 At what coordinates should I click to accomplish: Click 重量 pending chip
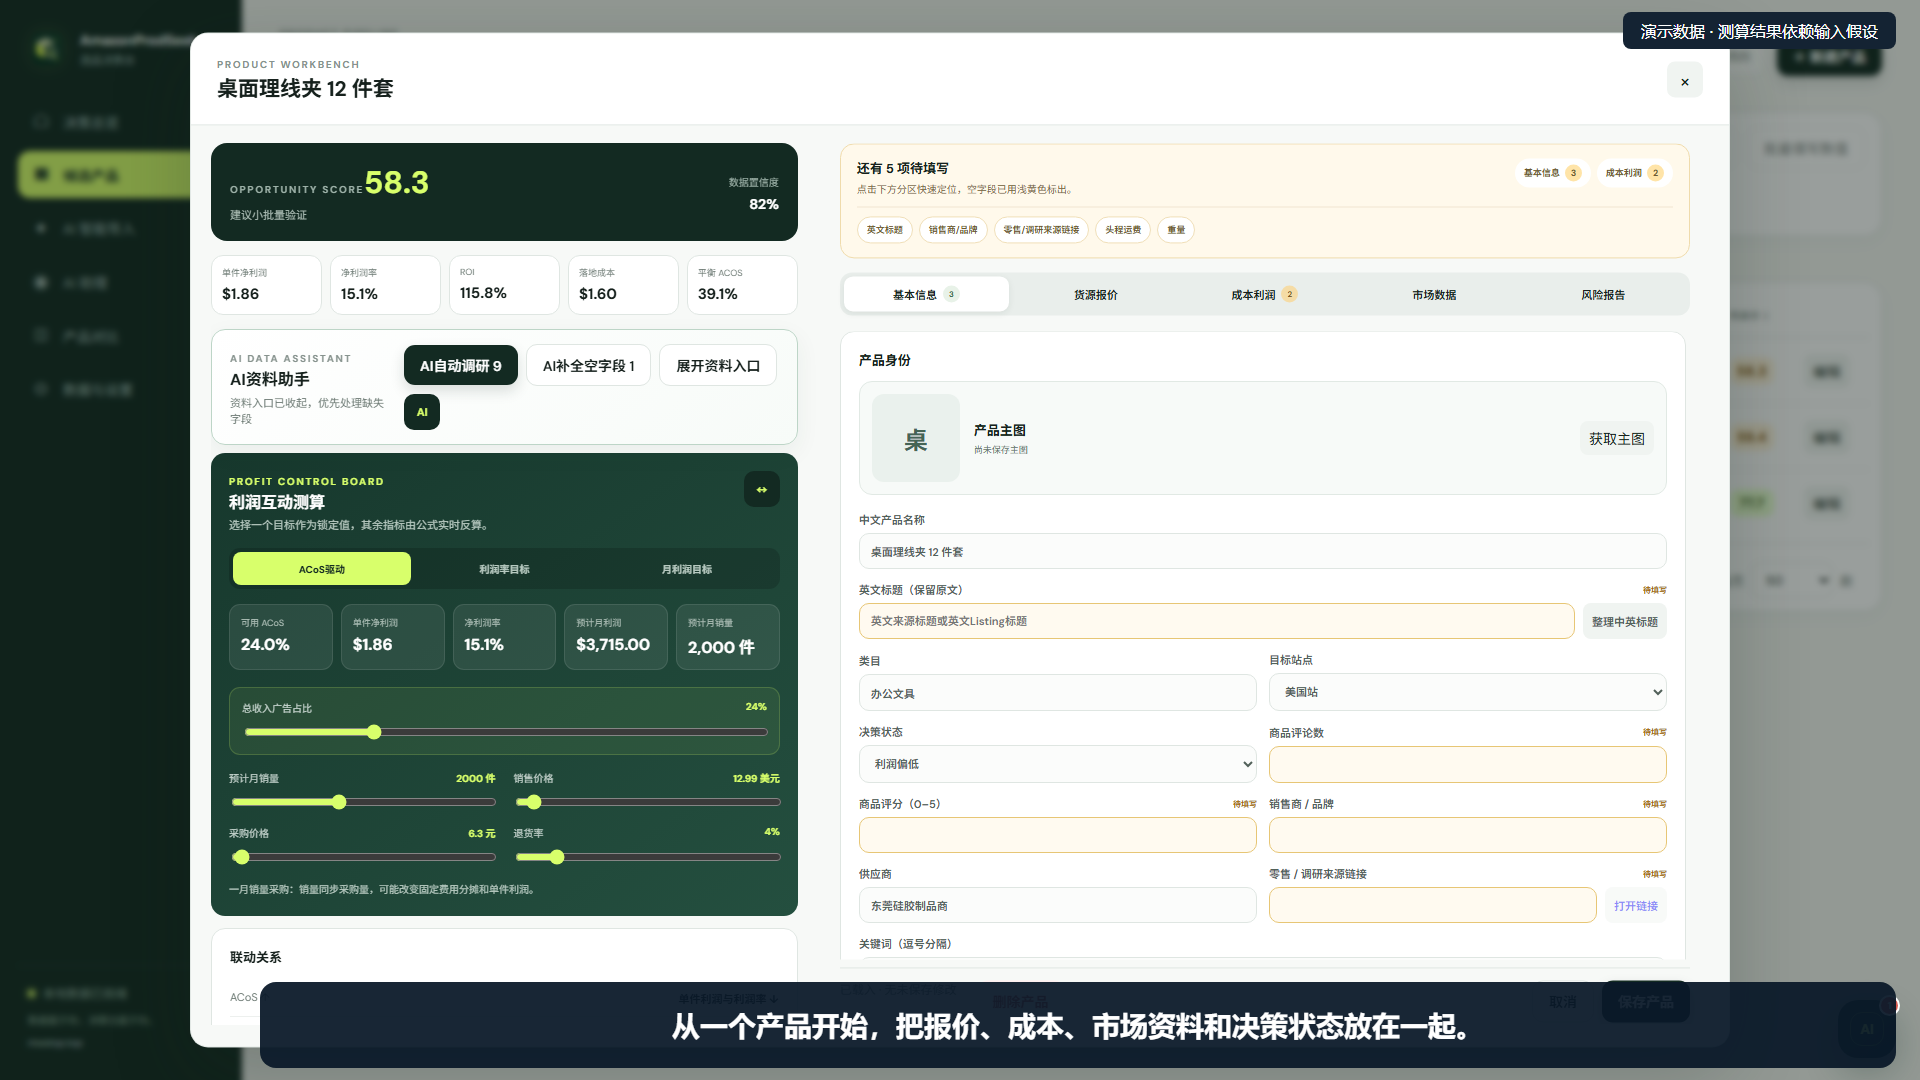pos(1176,230)
